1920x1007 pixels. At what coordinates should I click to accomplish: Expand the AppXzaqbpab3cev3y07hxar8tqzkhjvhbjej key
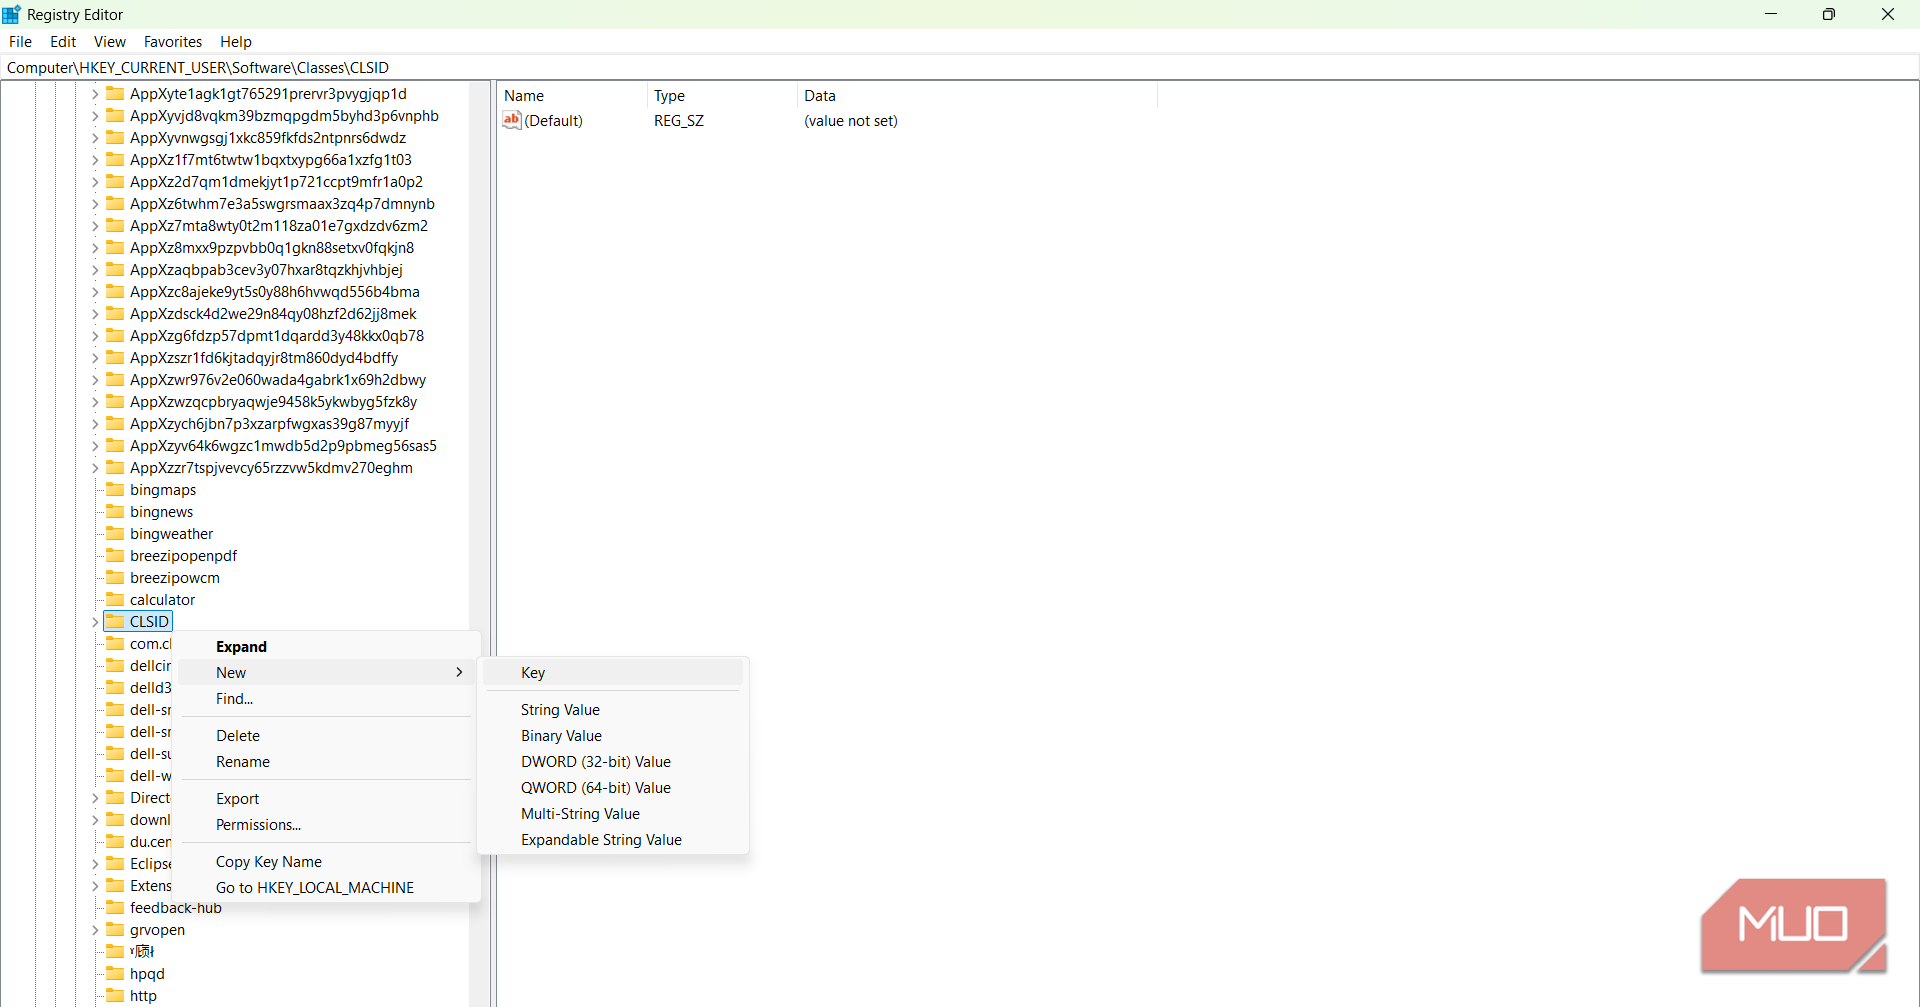click(x=95, y=270)
